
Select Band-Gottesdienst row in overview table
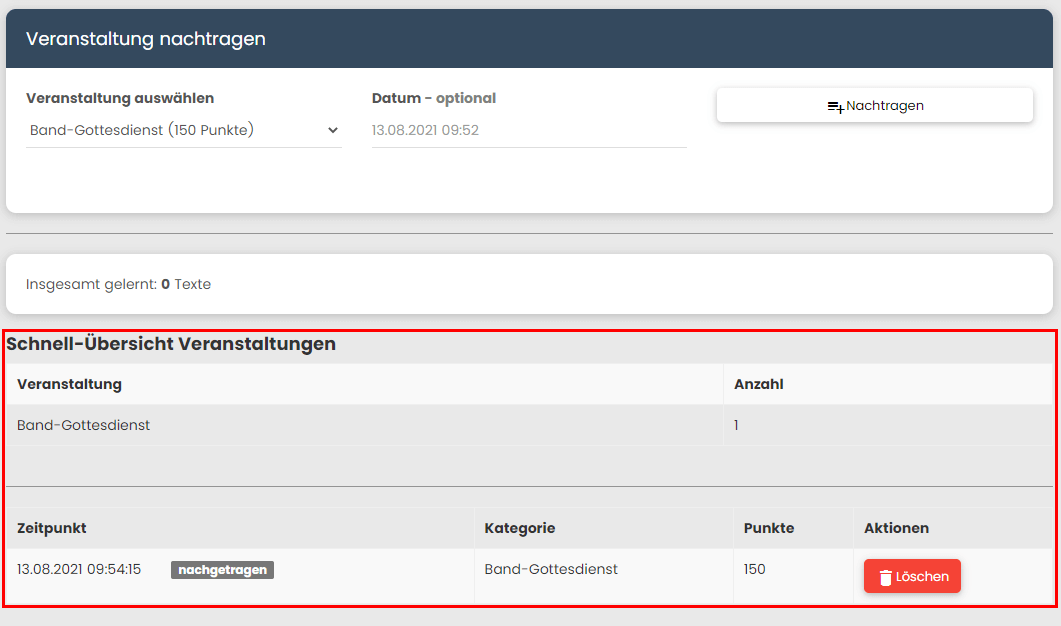83,425
